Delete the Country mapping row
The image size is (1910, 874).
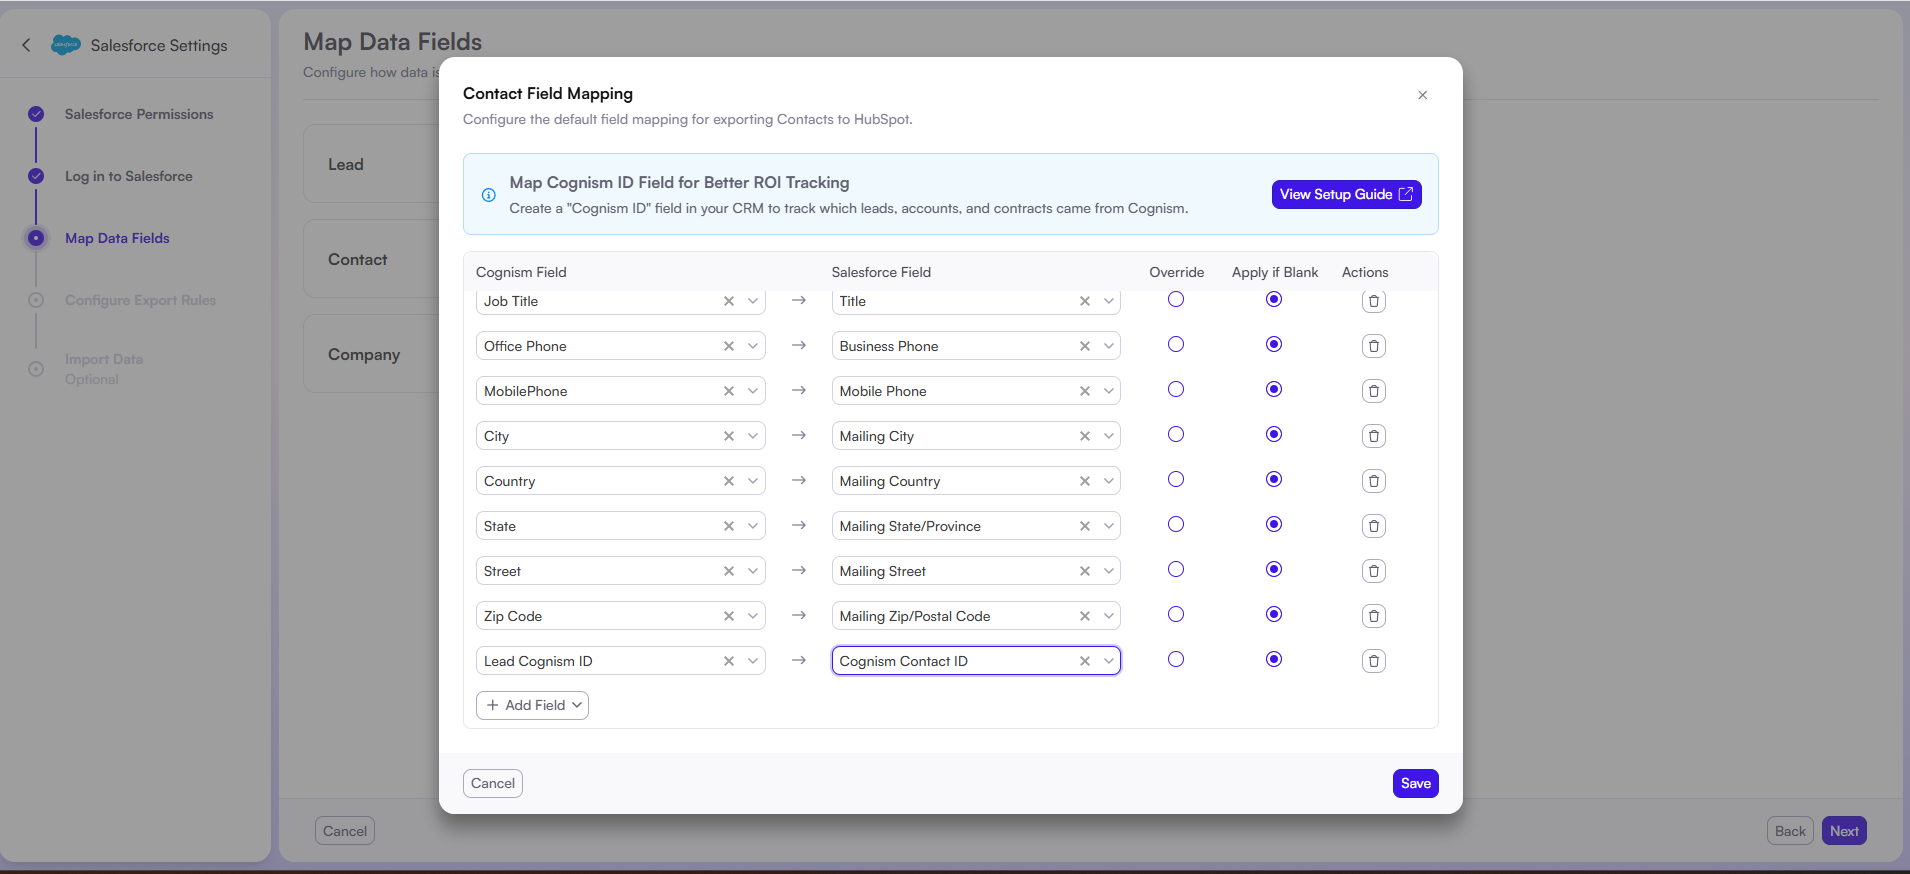[1374, 481]
